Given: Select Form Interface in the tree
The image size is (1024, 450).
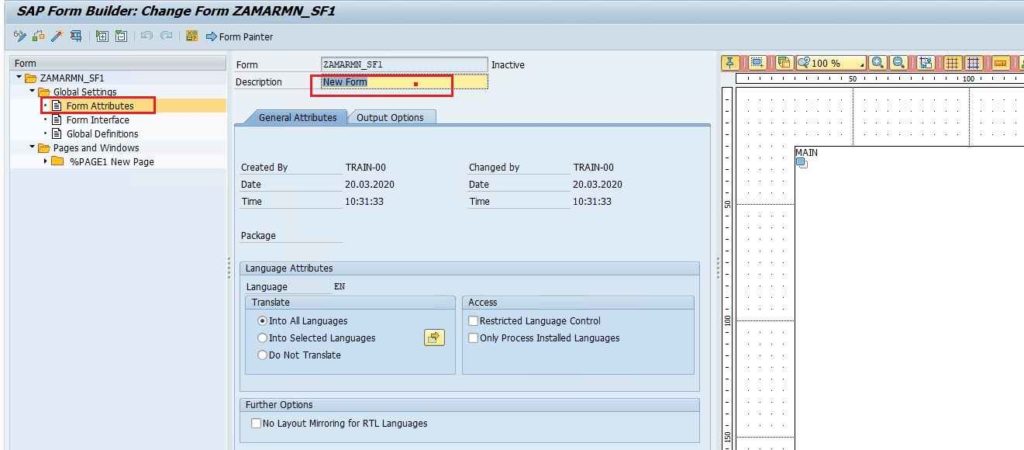Looking at the screenshot, I should (97, 120).
